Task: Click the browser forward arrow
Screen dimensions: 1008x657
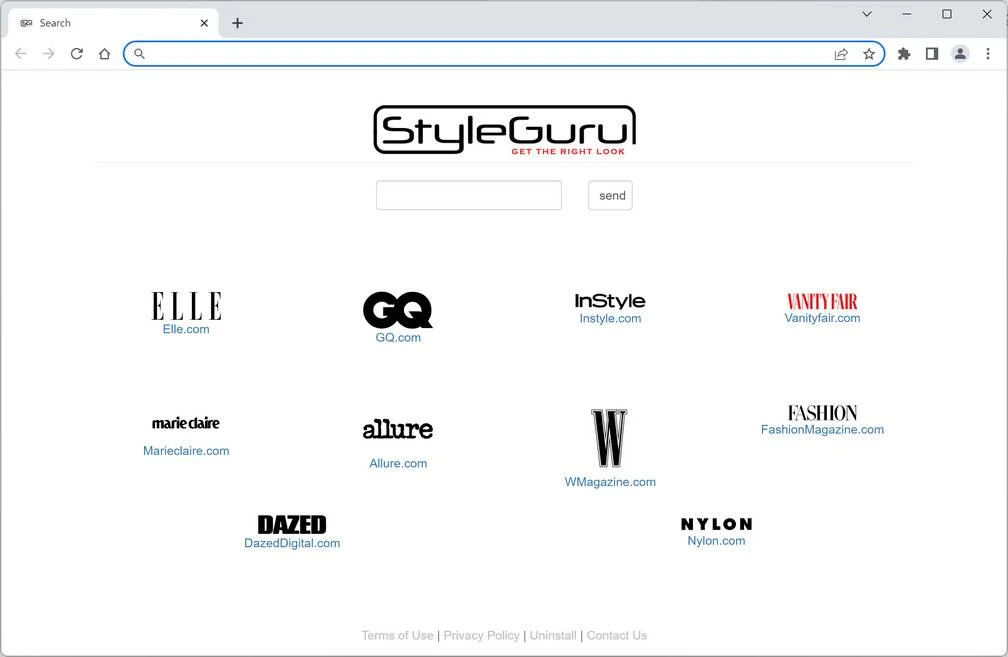Action: [x=49, y=54]
